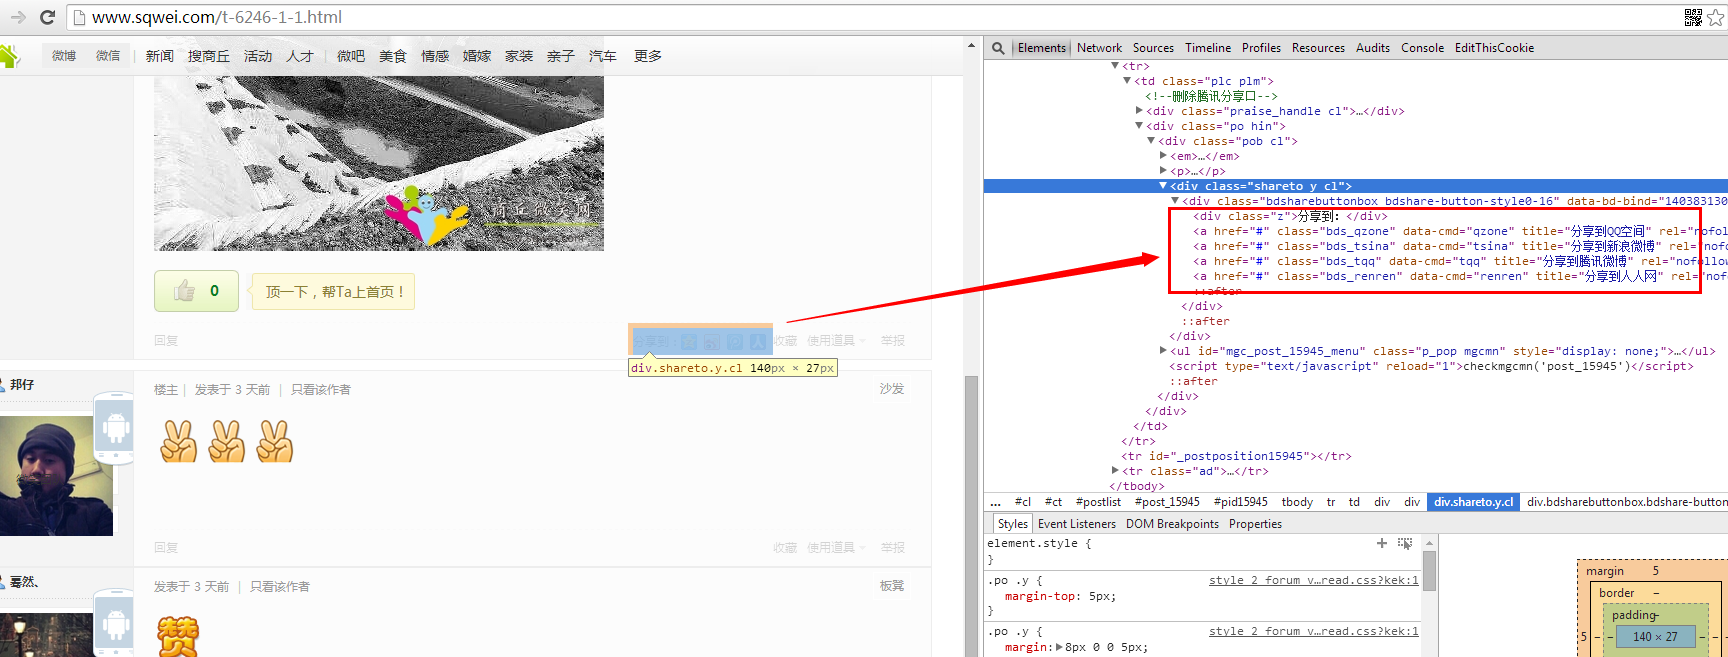The height and width of the screenshot is (657, 1728).
Task: Open the 美食 navigation item
Action: click(x=393, y=56)
